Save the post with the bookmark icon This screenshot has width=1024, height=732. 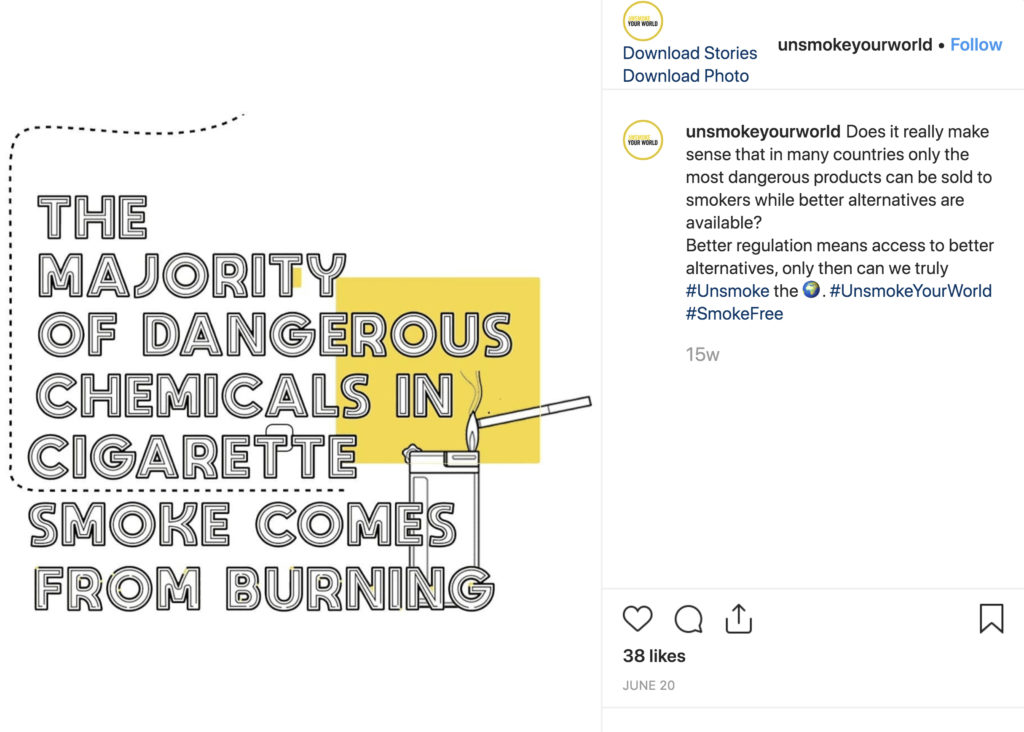click(991, 618)
